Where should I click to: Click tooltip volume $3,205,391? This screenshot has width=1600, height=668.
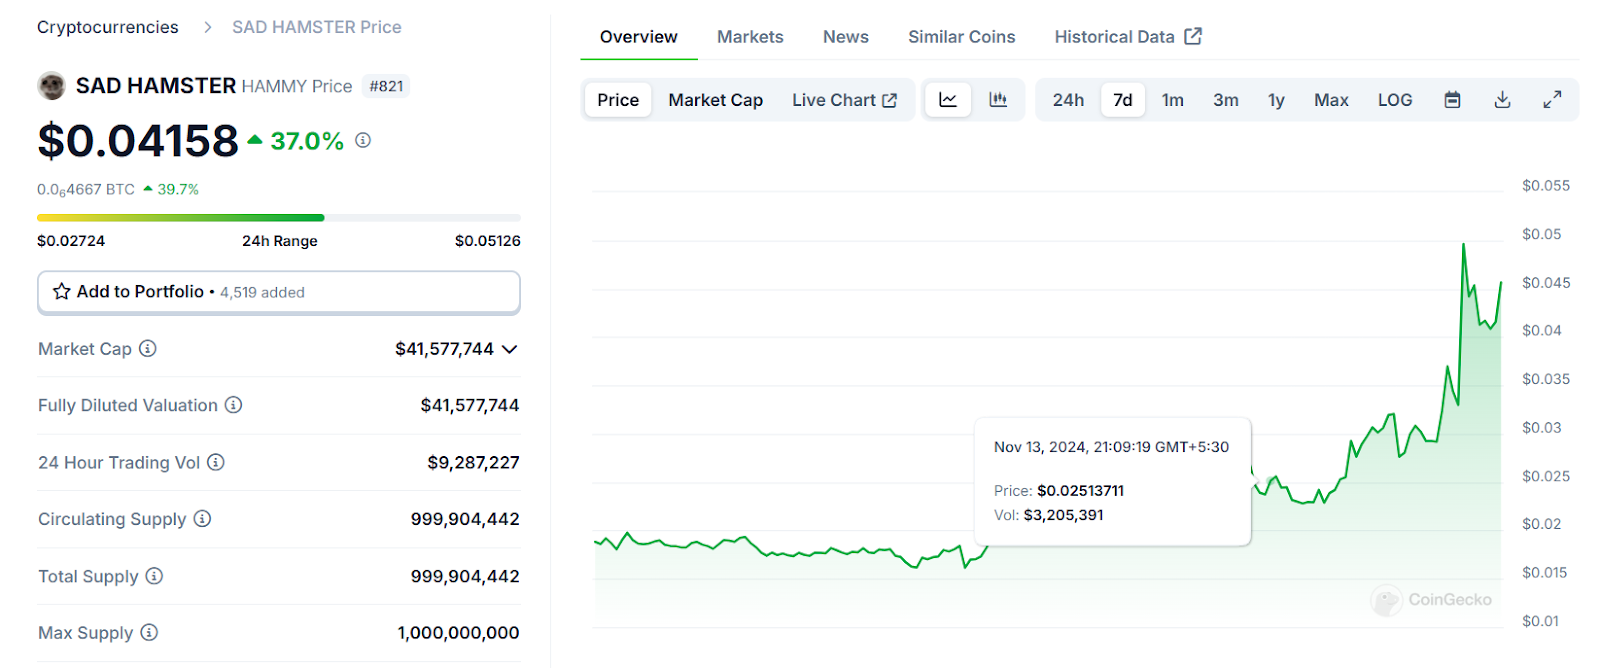1063,515
